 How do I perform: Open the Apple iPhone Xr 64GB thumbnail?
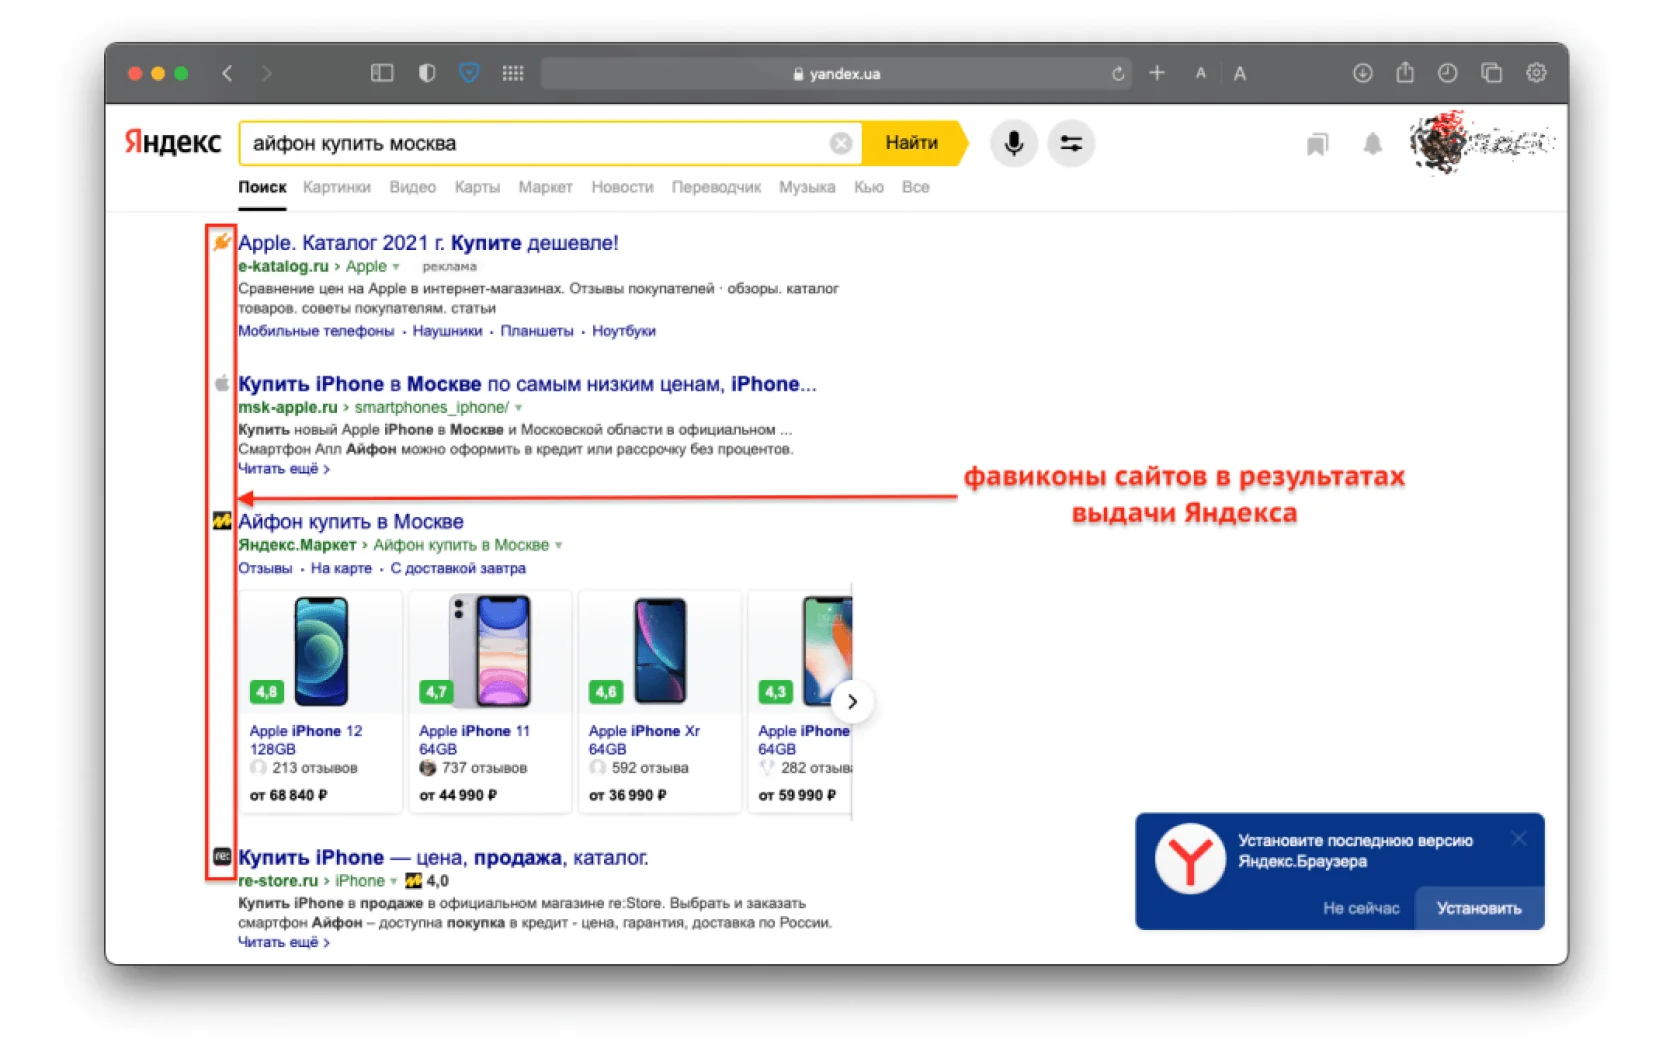point(660,651)
